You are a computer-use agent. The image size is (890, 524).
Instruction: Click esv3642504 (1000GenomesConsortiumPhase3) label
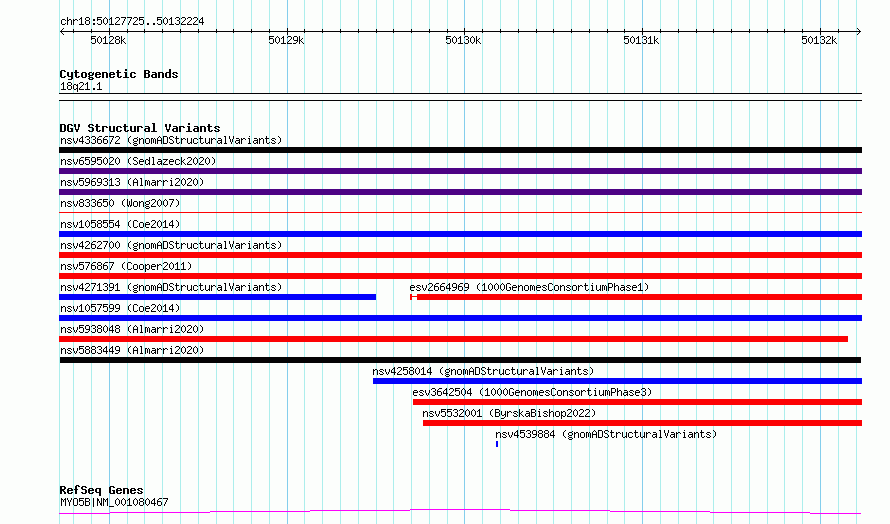(532, 392)
